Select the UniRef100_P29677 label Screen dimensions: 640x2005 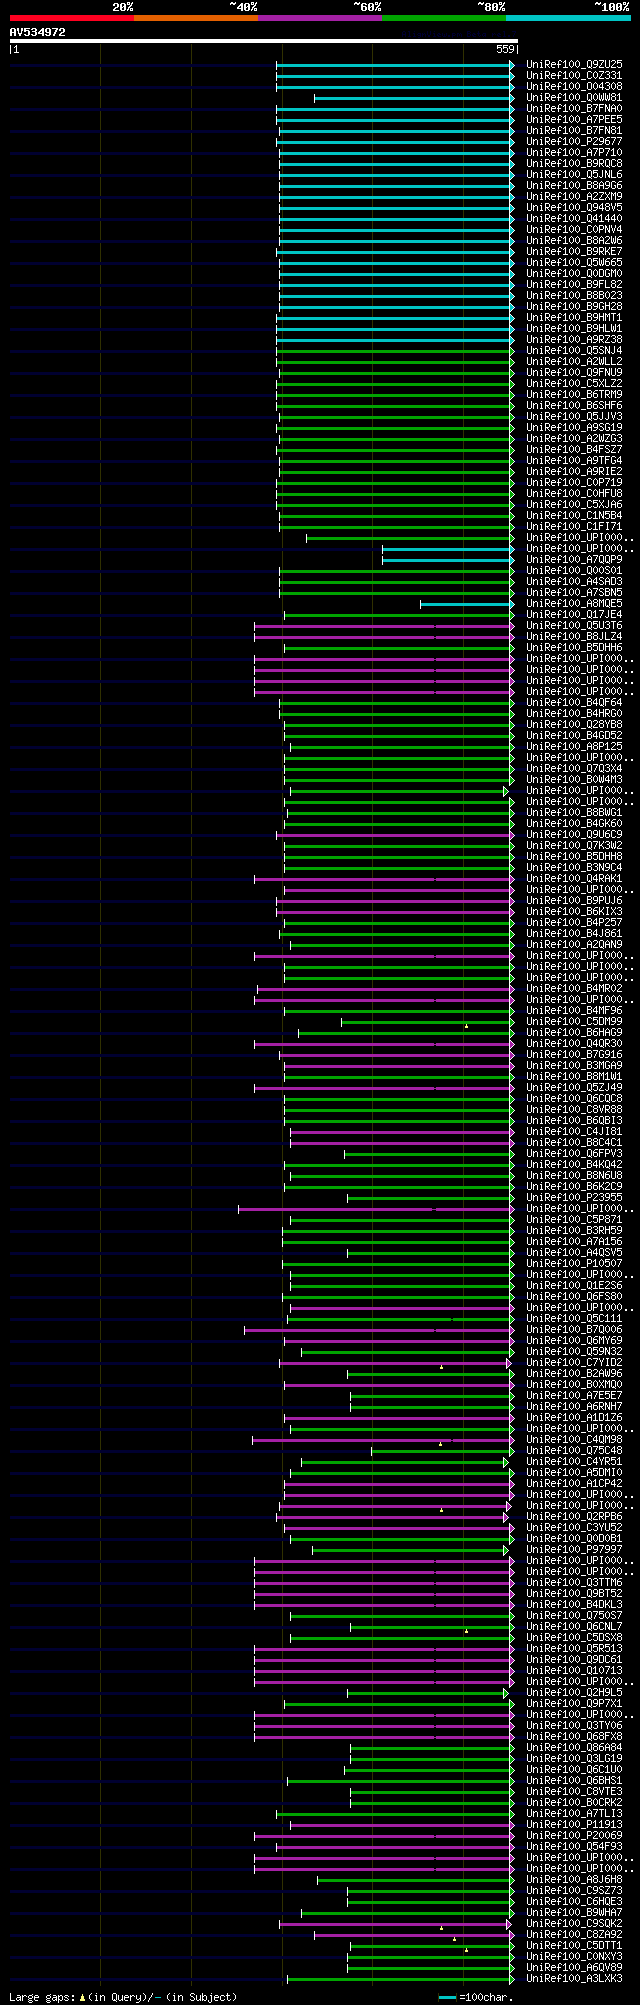pyautogui.click(x=574, y=141)
